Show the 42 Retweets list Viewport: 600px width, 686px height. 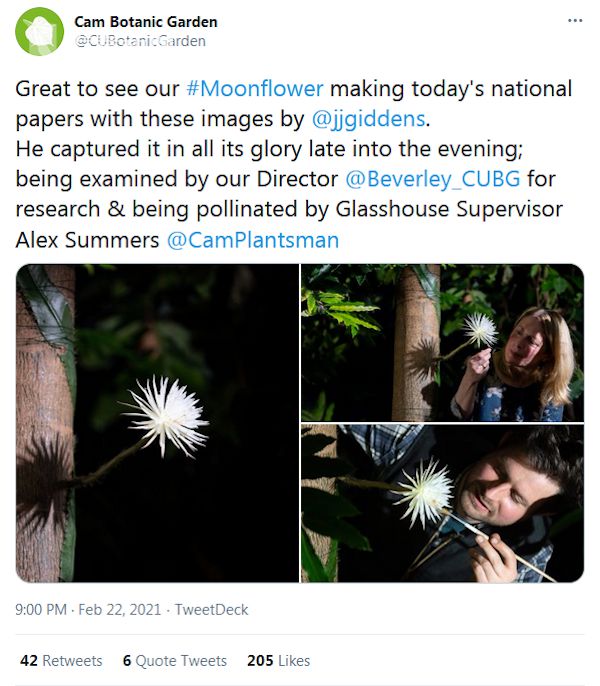(x=61, y=661)
